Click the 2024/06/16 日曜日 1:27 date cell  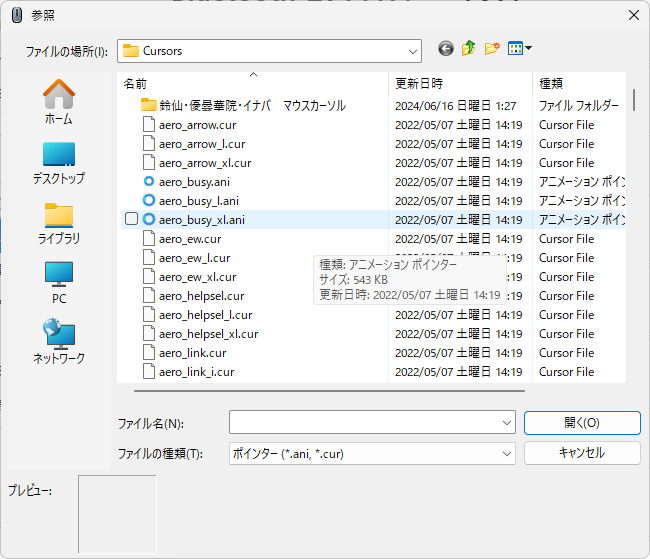click(x=456, y=106)
